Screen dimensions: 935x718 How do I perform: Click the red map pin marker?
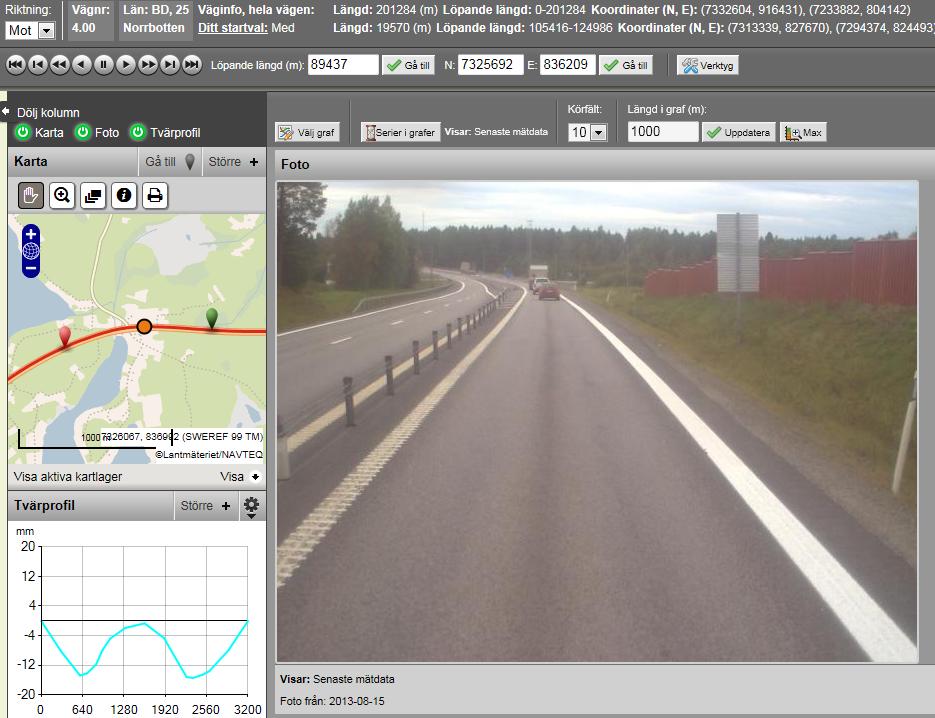pos(65,336)
